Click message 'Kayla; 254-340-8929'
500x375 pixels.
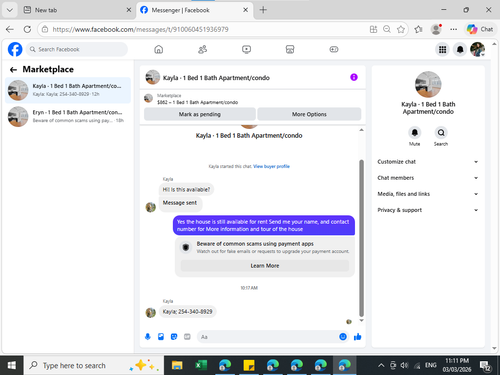[x=187, y=312]
